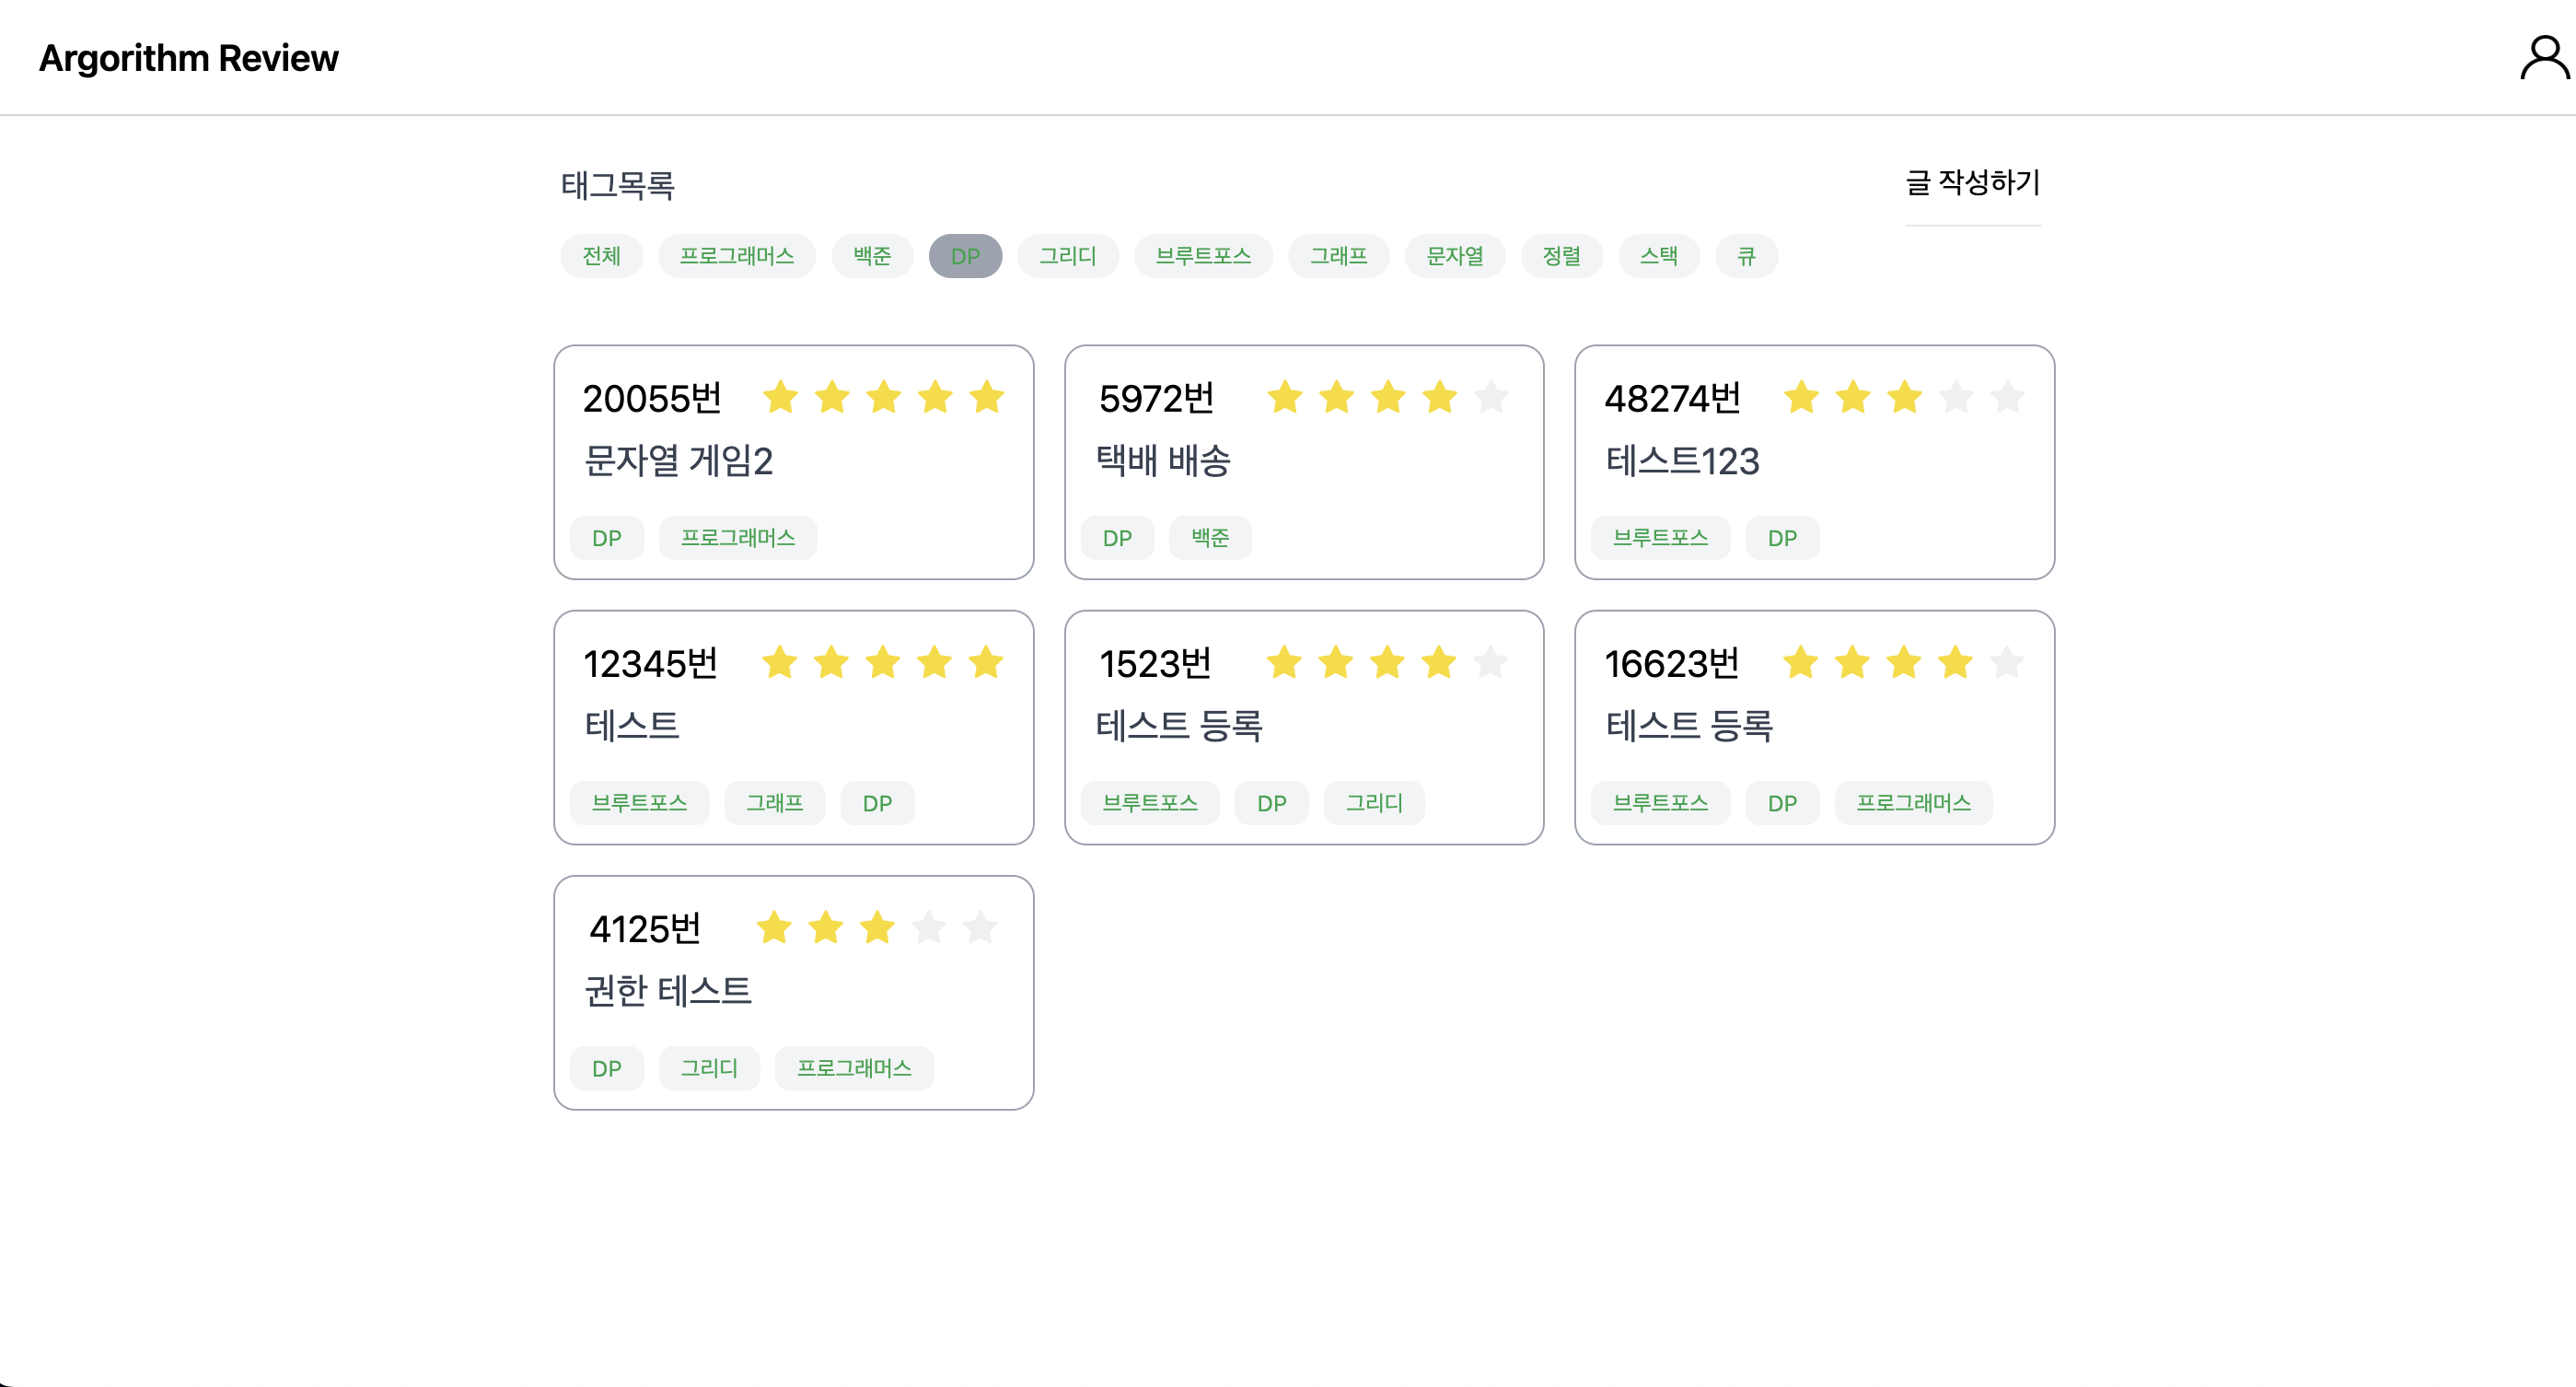
Task: Click the last star on 16623번 card
Action: coord(2007,662)
